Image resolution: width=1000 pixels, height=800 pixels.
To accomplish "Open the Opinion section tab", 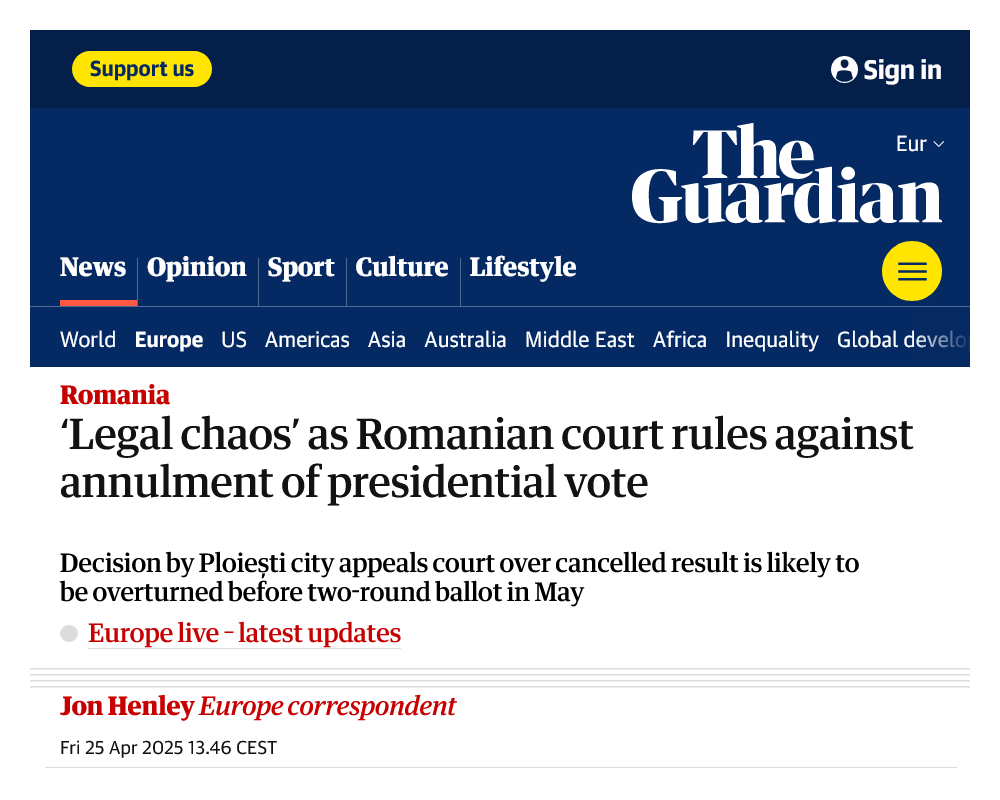I will pyautogui.click(x=196, y=267).
